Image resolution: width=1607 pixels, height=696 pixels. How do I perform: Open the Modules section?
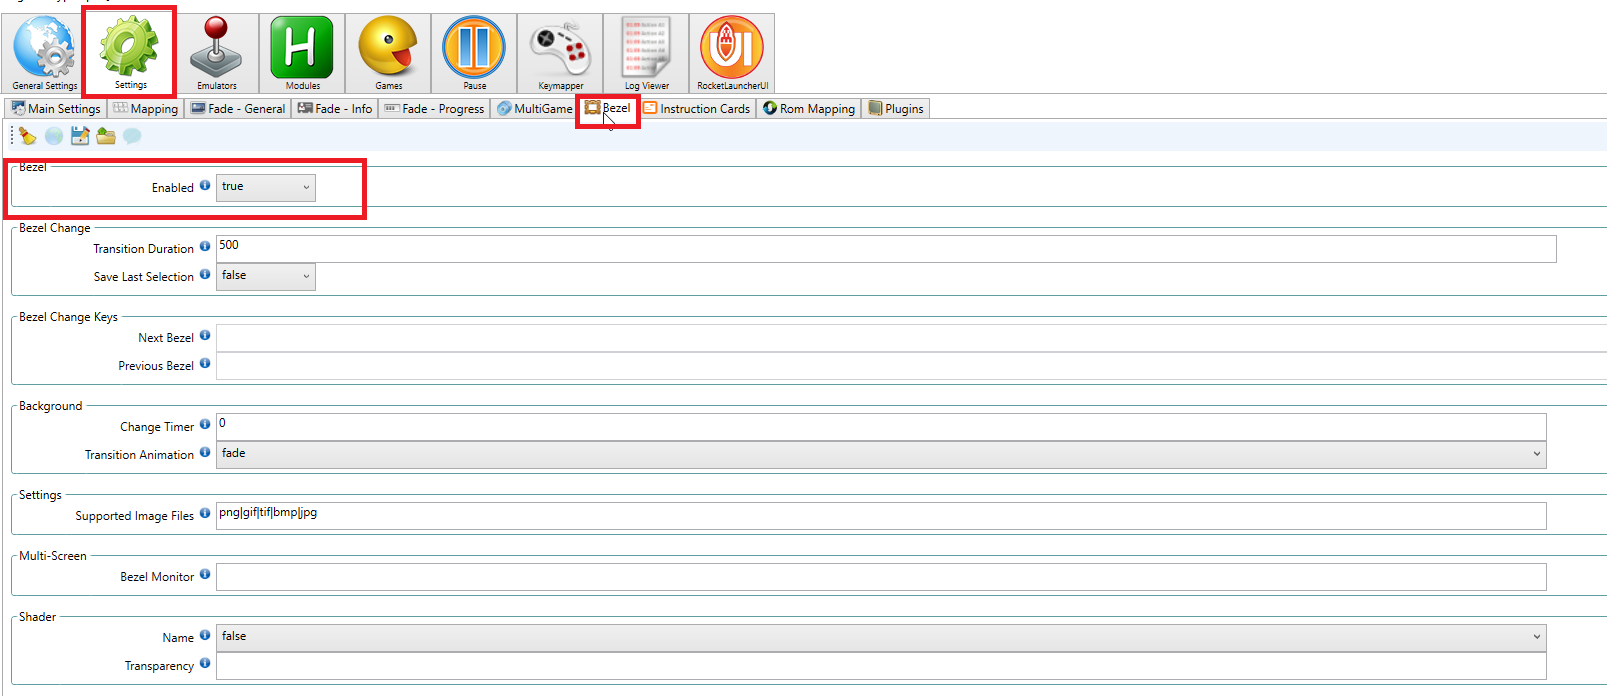[x=302, y=52]
